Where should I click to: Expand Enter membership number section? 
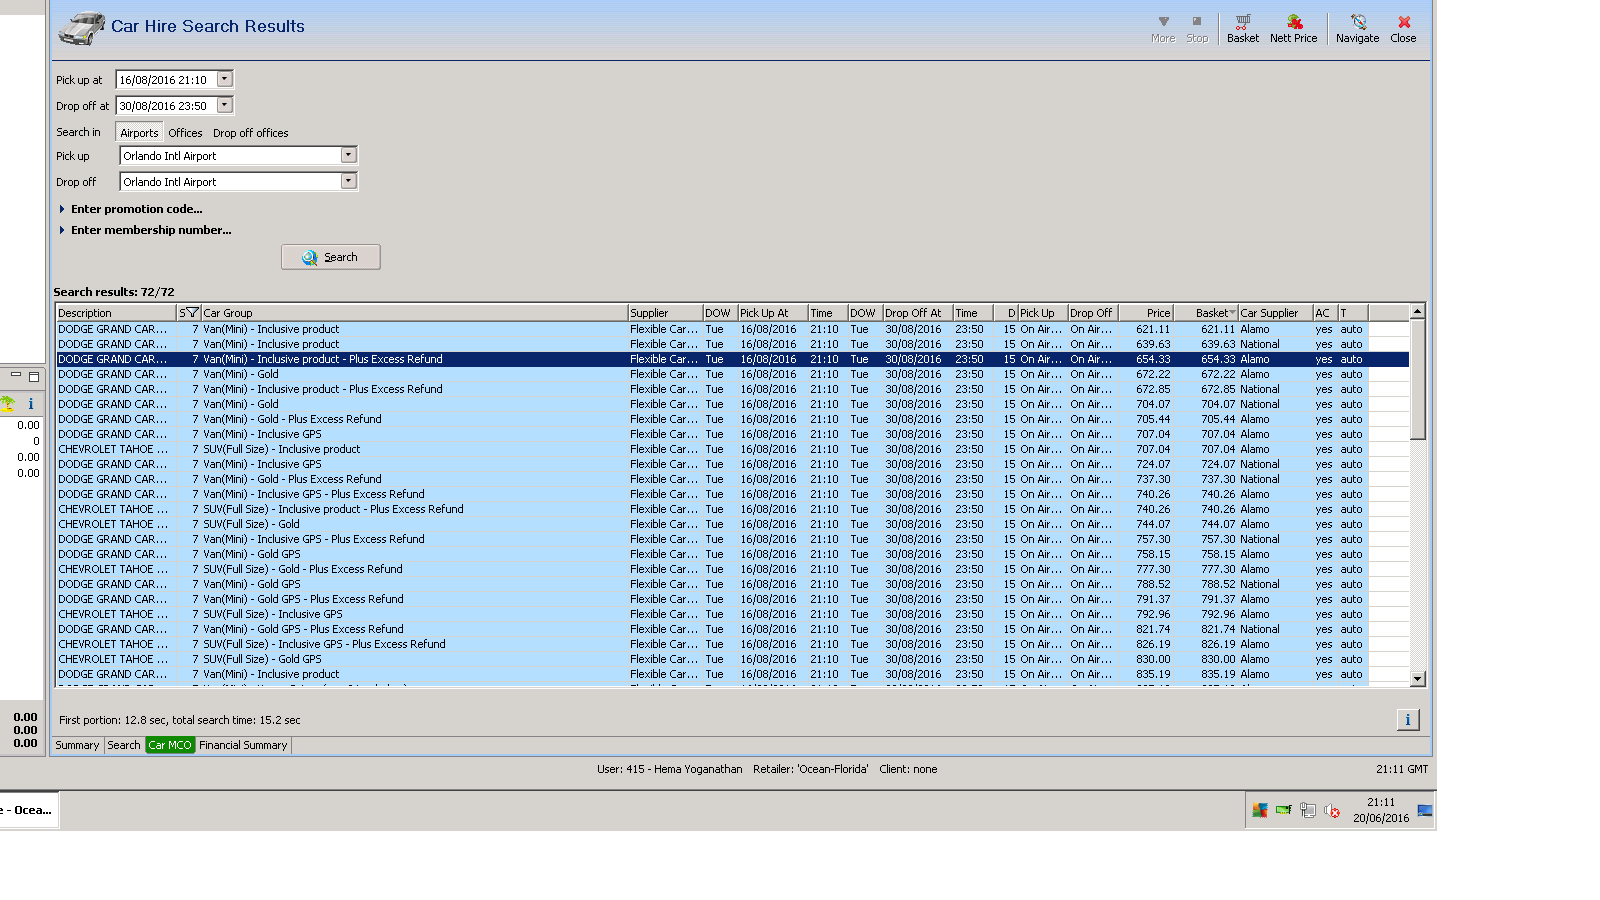(145, 230)
